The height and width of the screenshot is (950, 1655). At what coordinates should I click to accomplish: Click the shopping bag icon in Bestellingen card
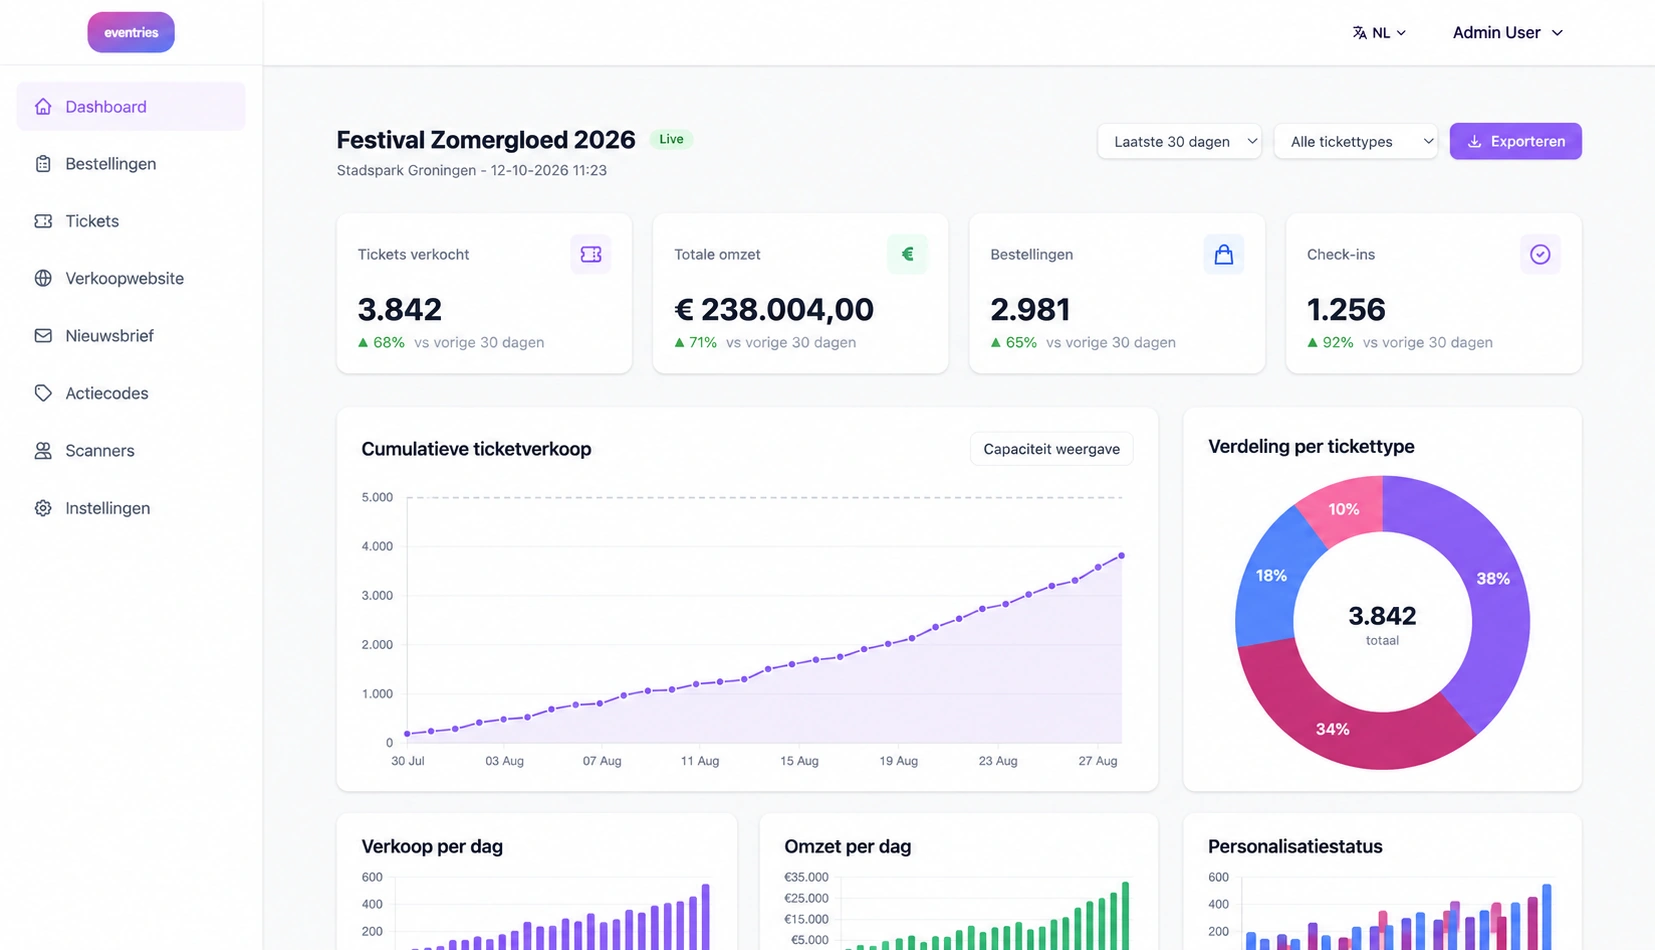[x=1224, y=254]
